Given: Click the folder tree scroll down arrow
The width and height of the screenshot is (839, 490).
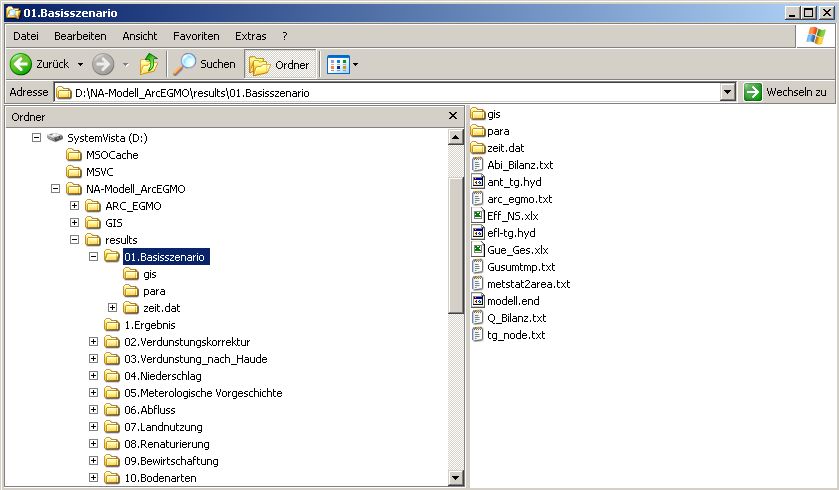Looking at the screenshot, I should pos(456,480).
